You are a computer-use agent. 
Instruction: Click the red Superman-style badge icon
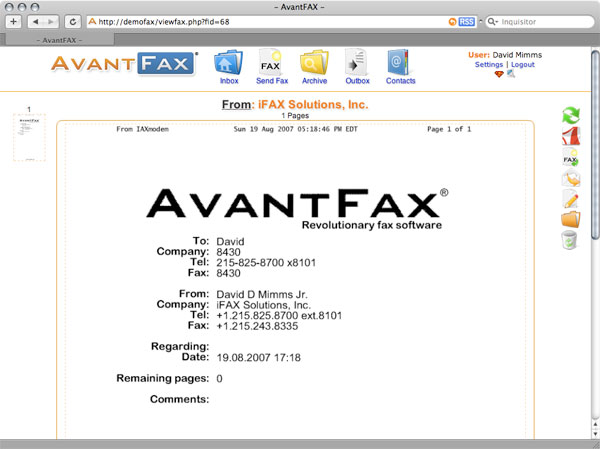[499, 74]
